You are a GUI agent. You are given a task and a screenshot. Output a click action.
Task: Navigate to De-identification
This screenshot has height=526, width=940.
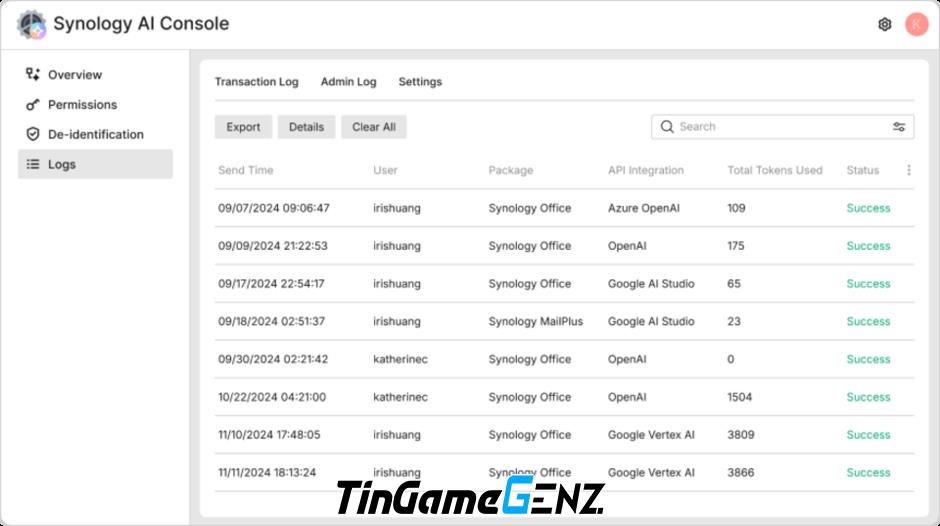pos(95,134)
